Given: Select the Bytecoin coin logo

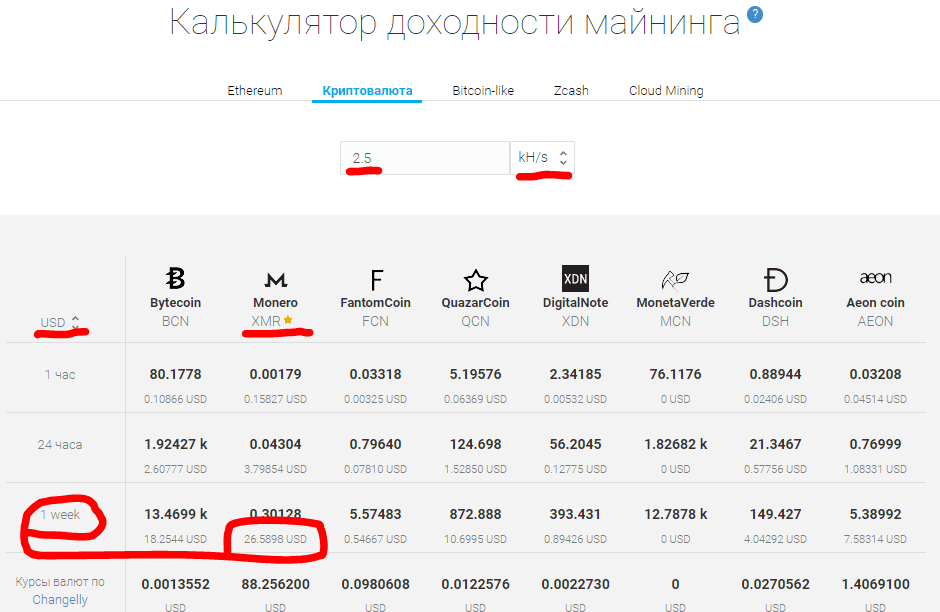Looking at the screenshot, I should (175, 279).
